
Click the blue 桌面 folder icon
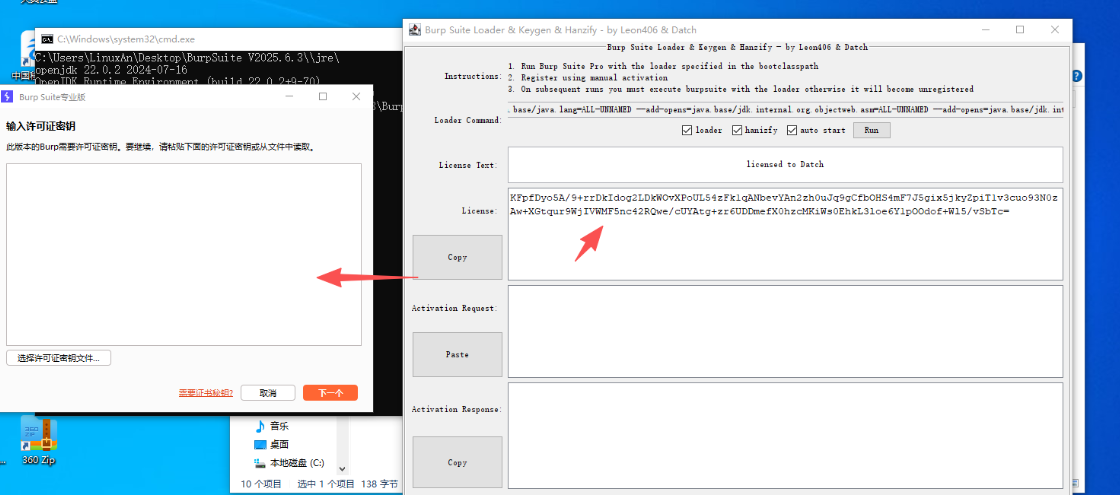tap(260, 444)
